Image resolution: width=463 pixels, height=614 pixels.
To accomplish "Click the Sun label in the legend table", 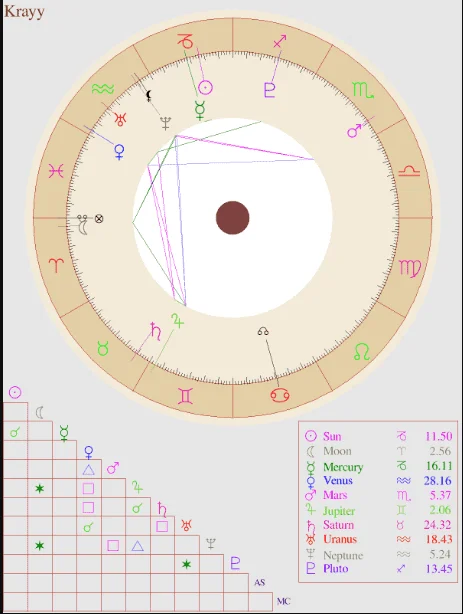I will [x=332, y=436].
